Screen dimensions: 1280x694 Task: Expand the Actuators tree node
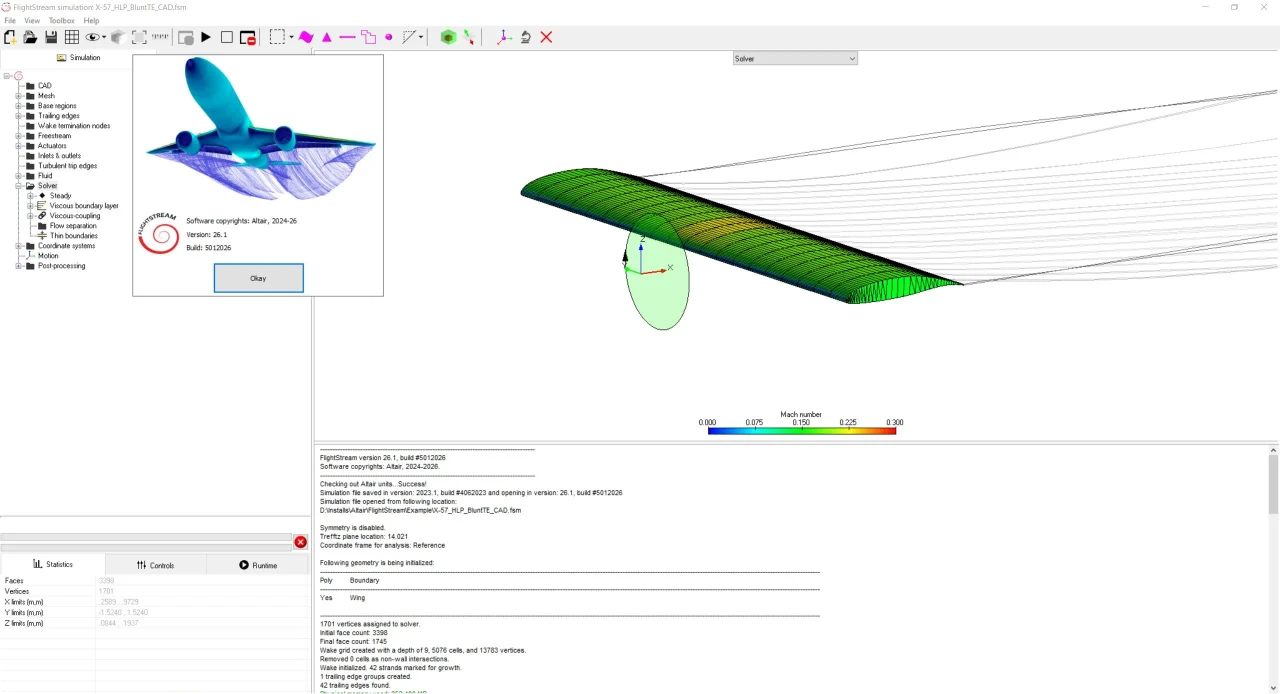19,146
